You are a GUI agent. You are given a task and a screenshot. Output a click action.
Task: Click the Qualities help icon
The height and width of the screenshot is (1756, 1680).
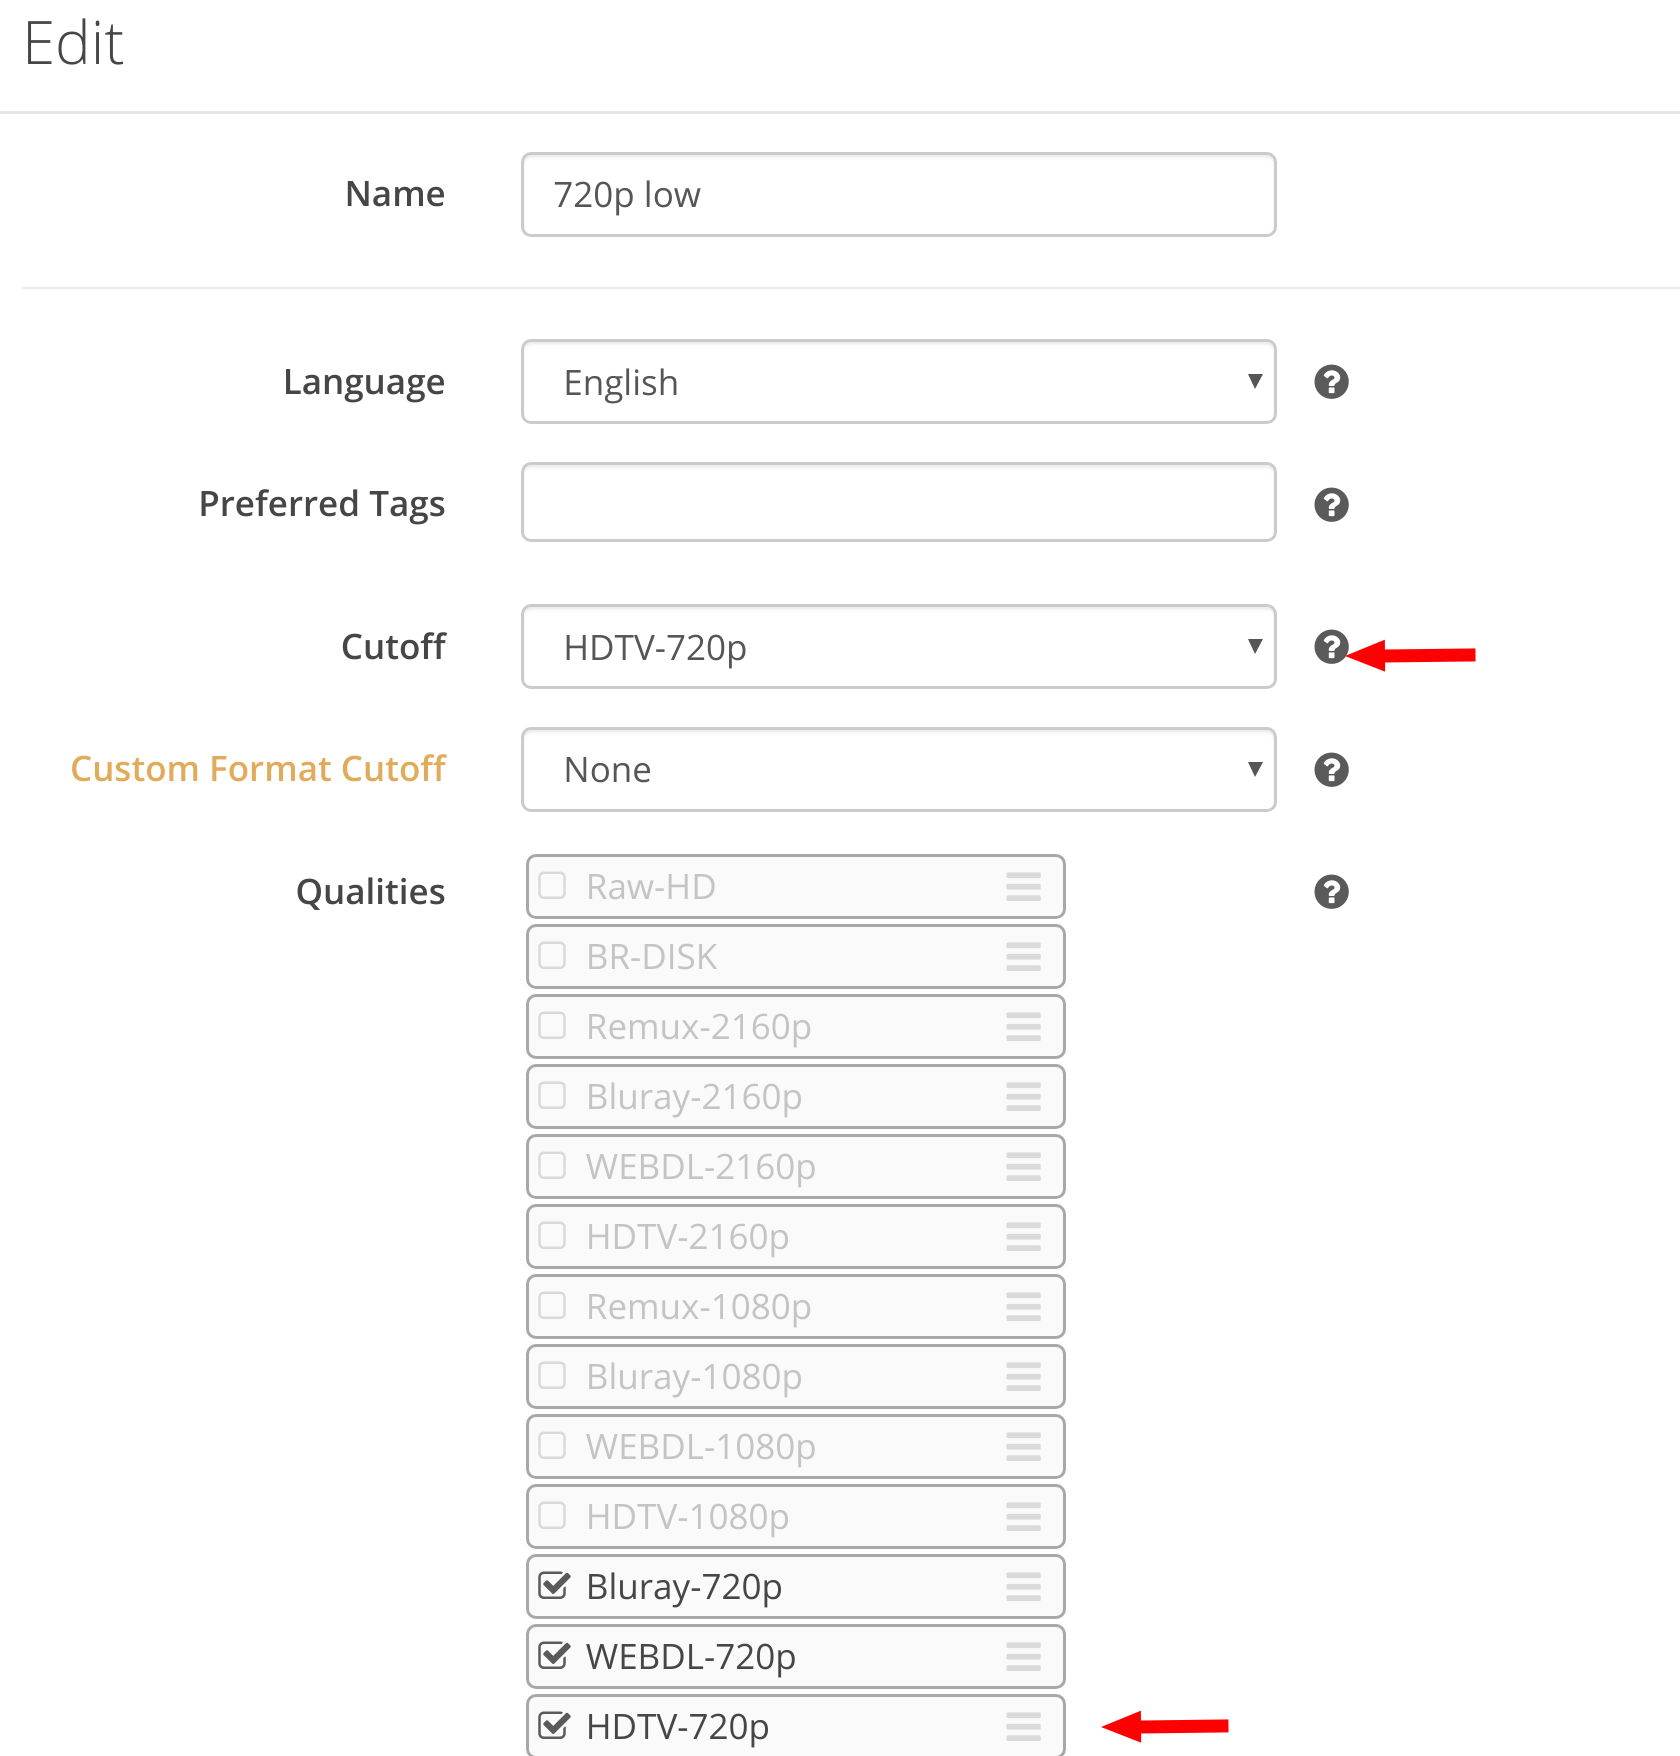(1331, 891)
